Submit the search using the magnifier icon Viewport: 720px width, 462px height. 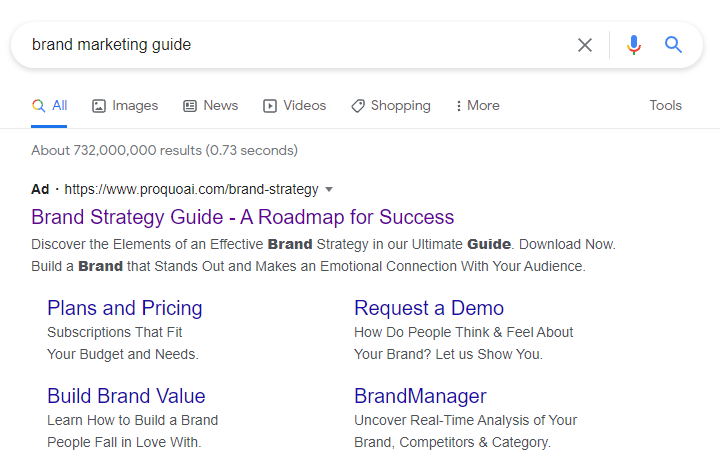point(673,45)
